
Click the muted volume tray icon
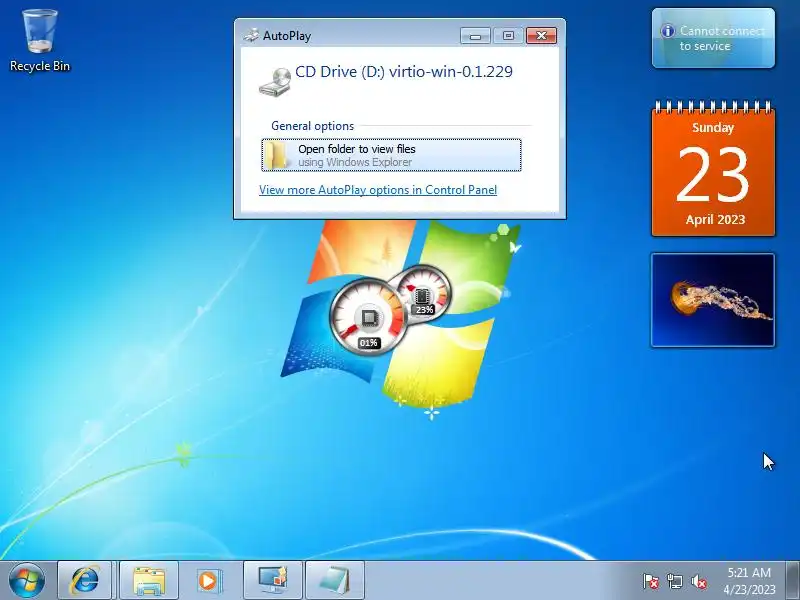pos(698,581)
